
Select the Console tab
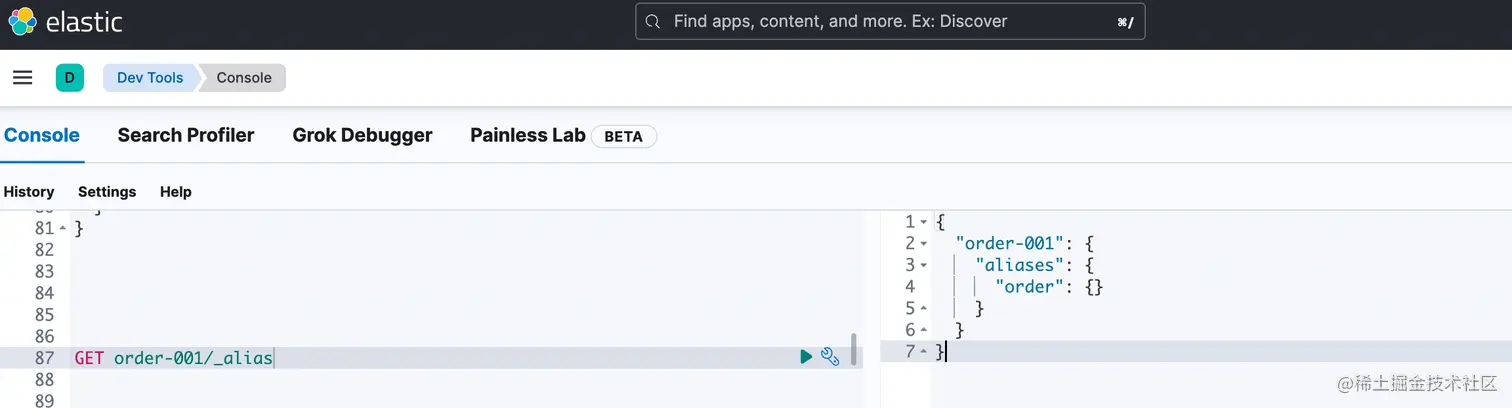click(x=41, y=135)
